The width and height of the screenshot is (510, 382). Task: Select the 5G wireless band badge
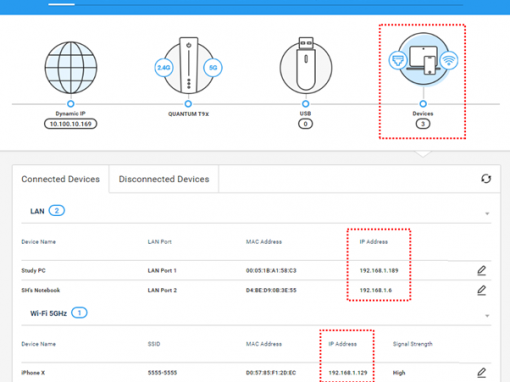[x=213, y=68]
